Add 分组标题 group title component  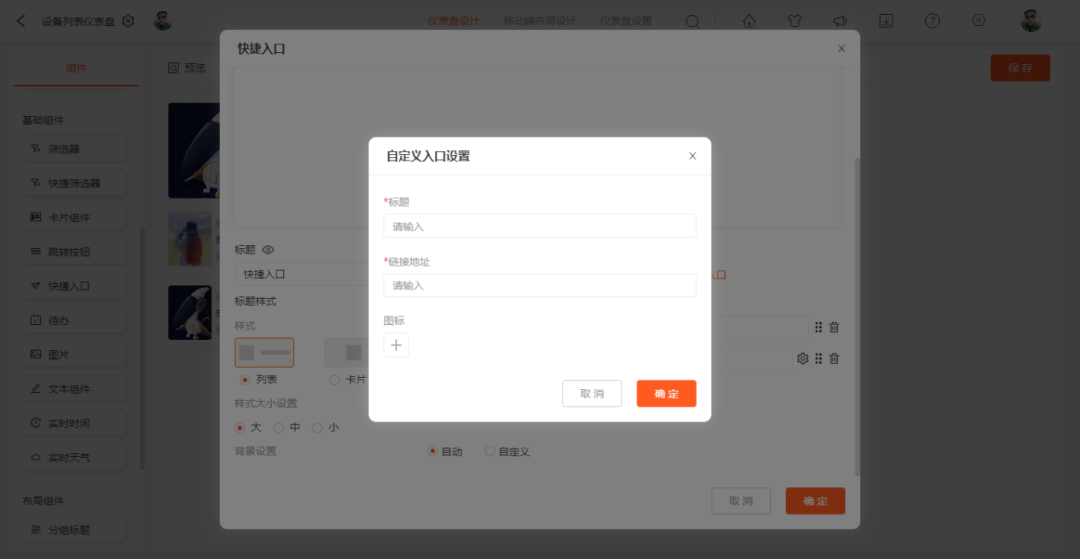point(74,530)
